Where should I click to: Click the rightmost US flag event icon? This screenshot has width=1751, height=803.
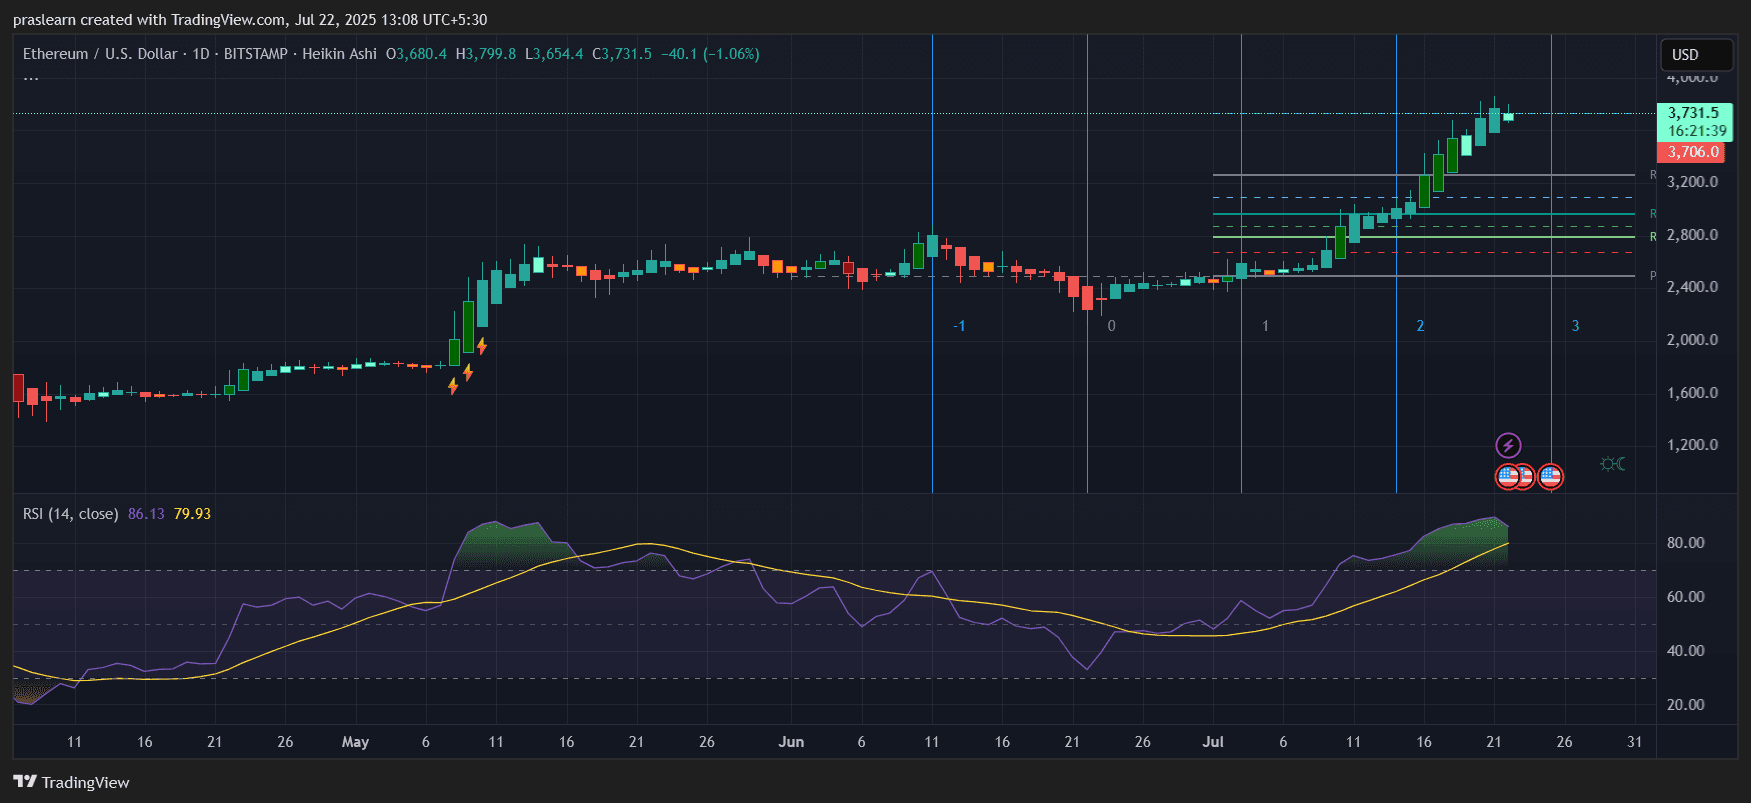1550,477
